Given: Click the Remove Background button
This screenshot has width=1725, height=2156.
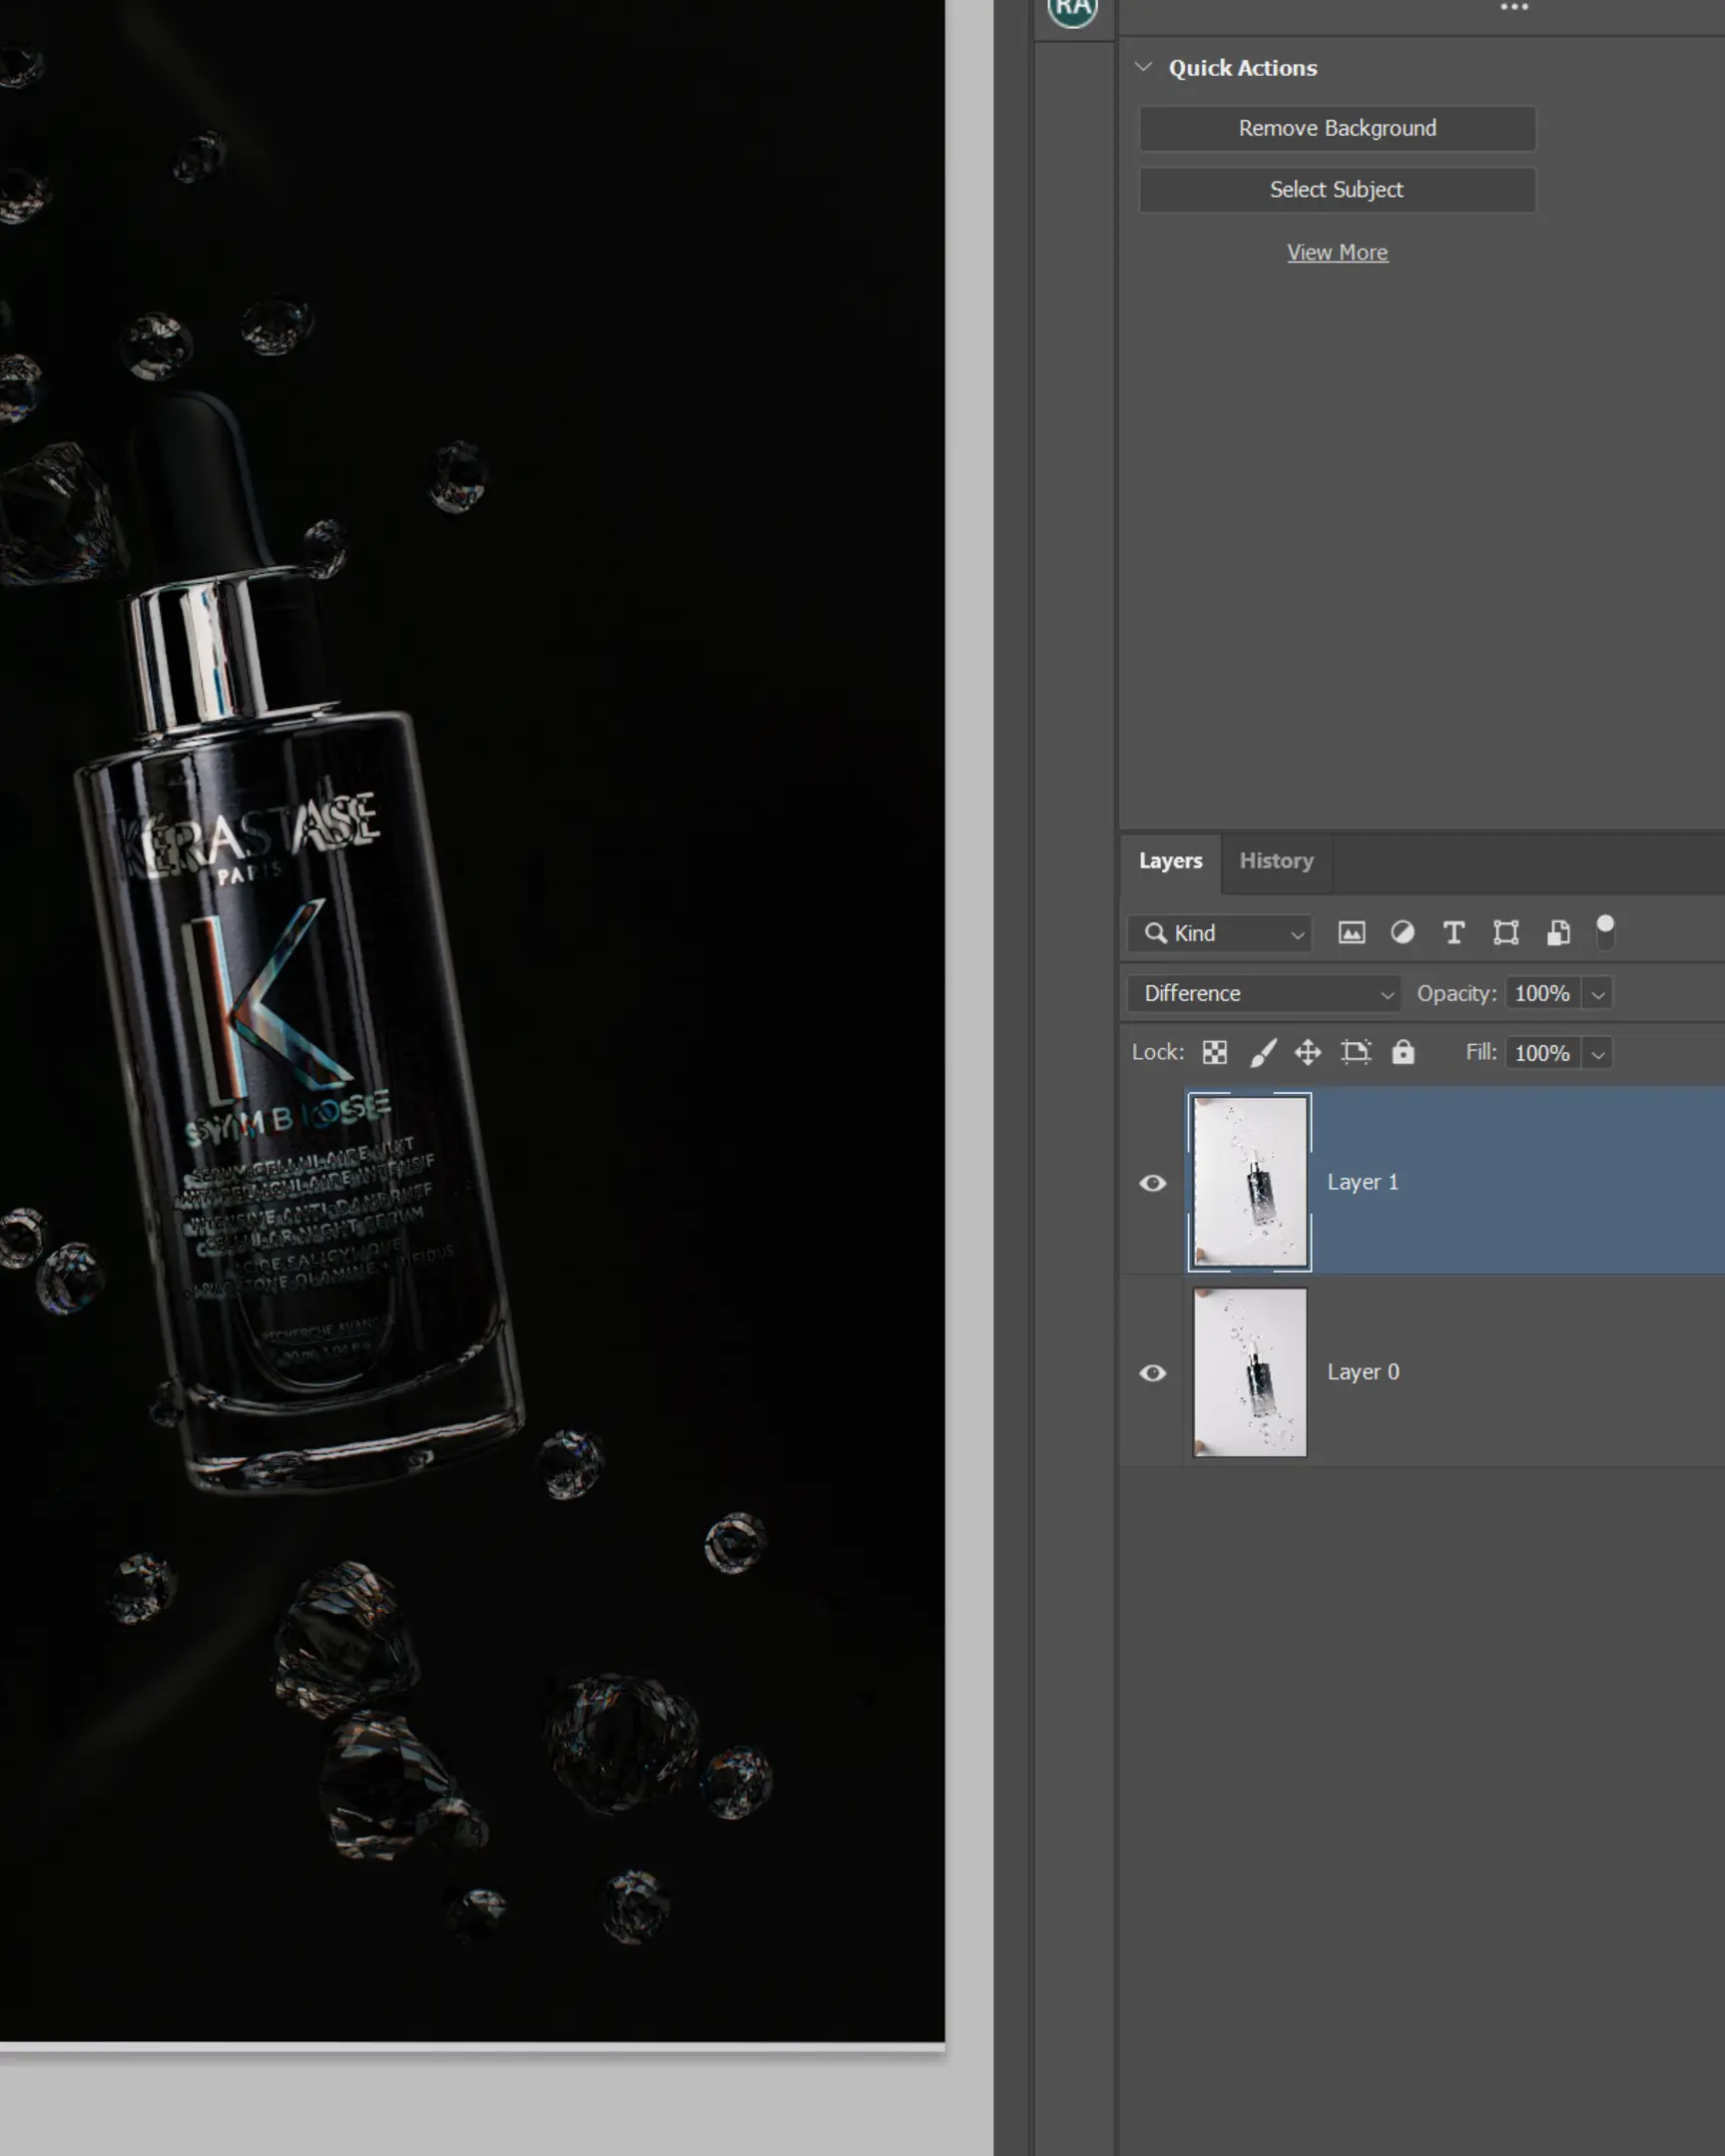Looking at the screenshot, I should click(1337, 128).
